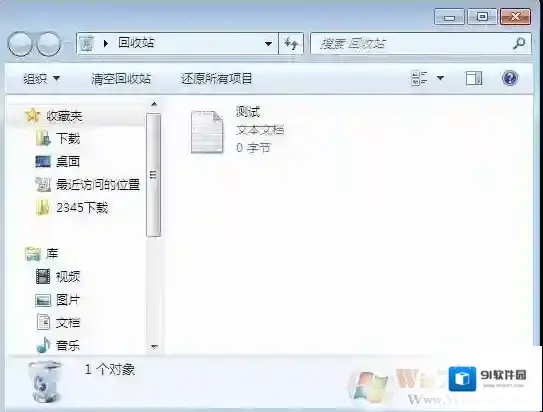Image resolution: width=543 pixels, height=412 pixels.
Task: Click the navigation pane scrollbar thumb
Action: pyautogui.click(x=153, y=175)
